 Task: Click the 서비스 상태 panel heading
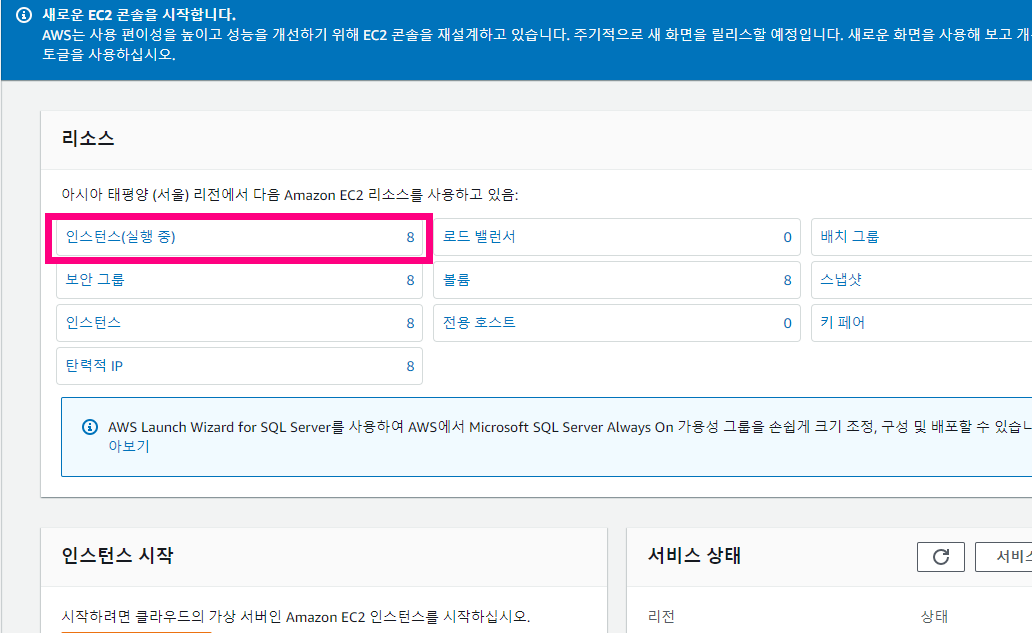click(694, 555)
